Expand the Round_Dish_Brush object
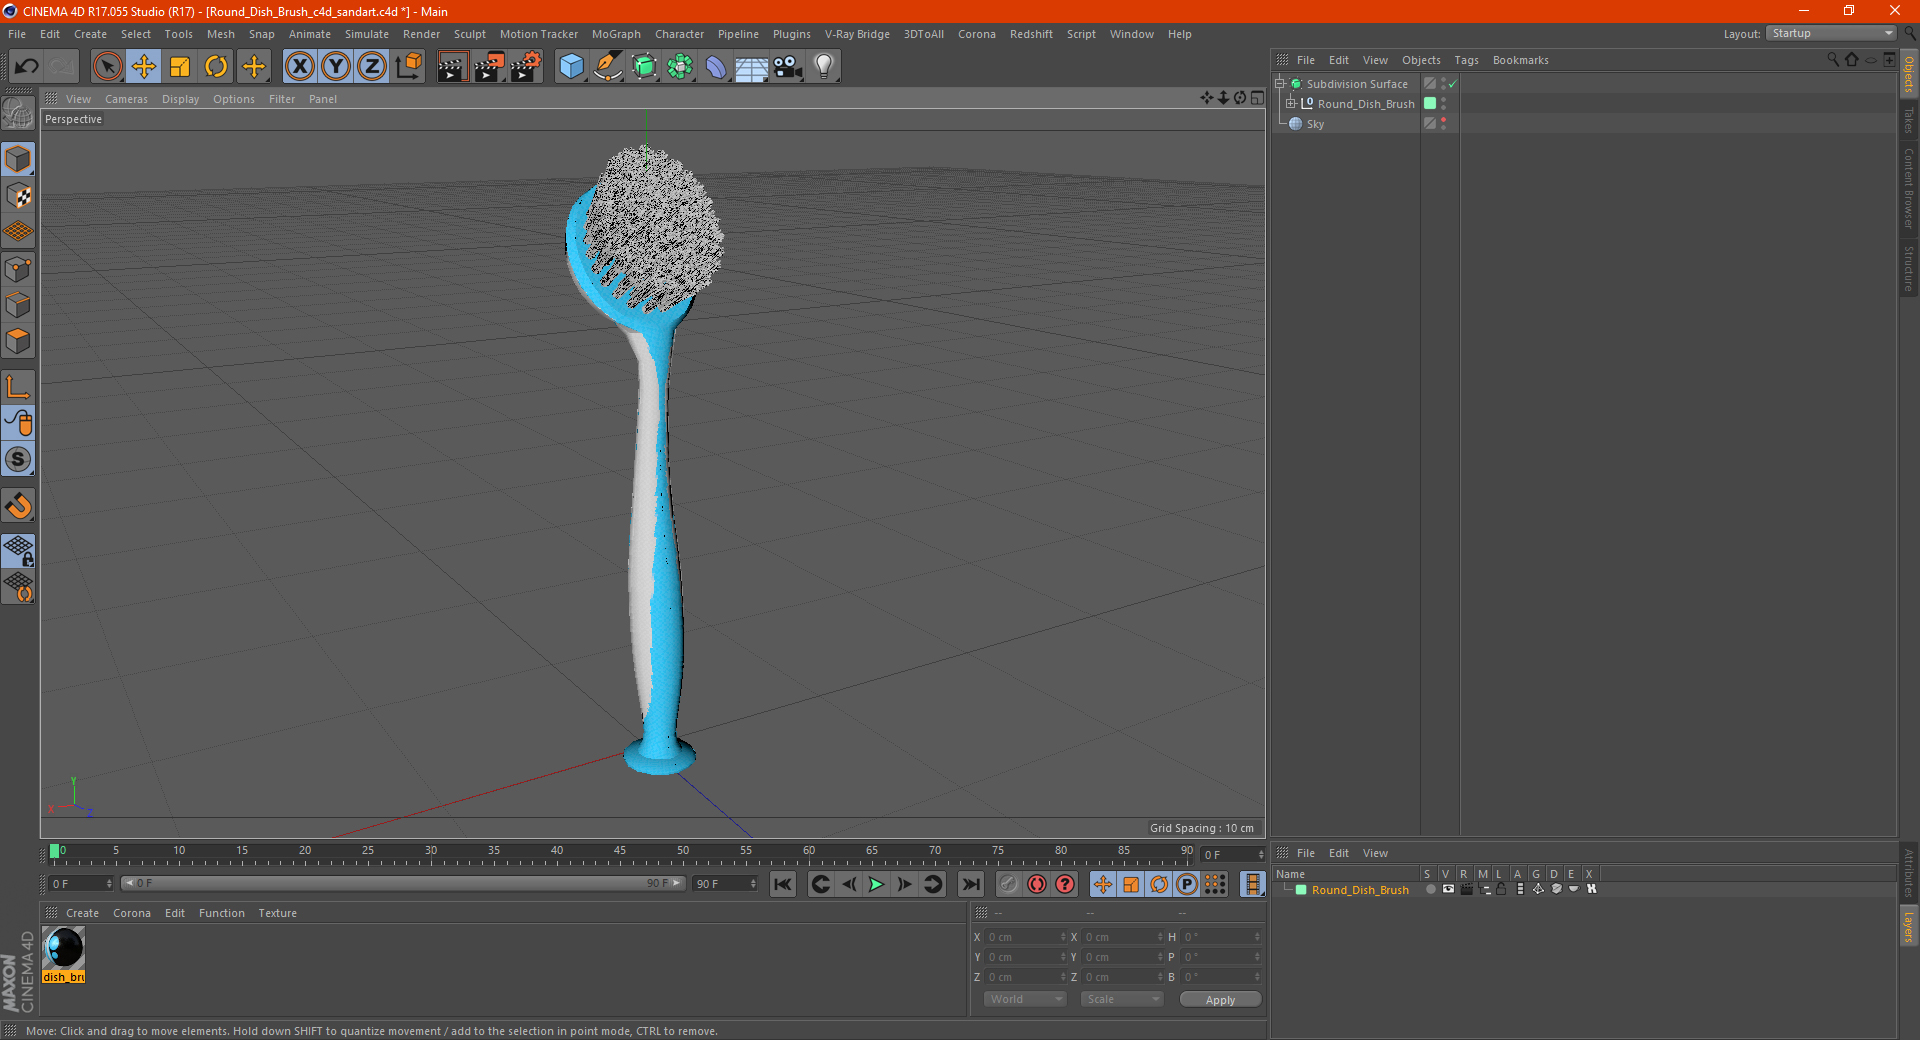The image size is (1920, 1040). [x=1290, y=104]
